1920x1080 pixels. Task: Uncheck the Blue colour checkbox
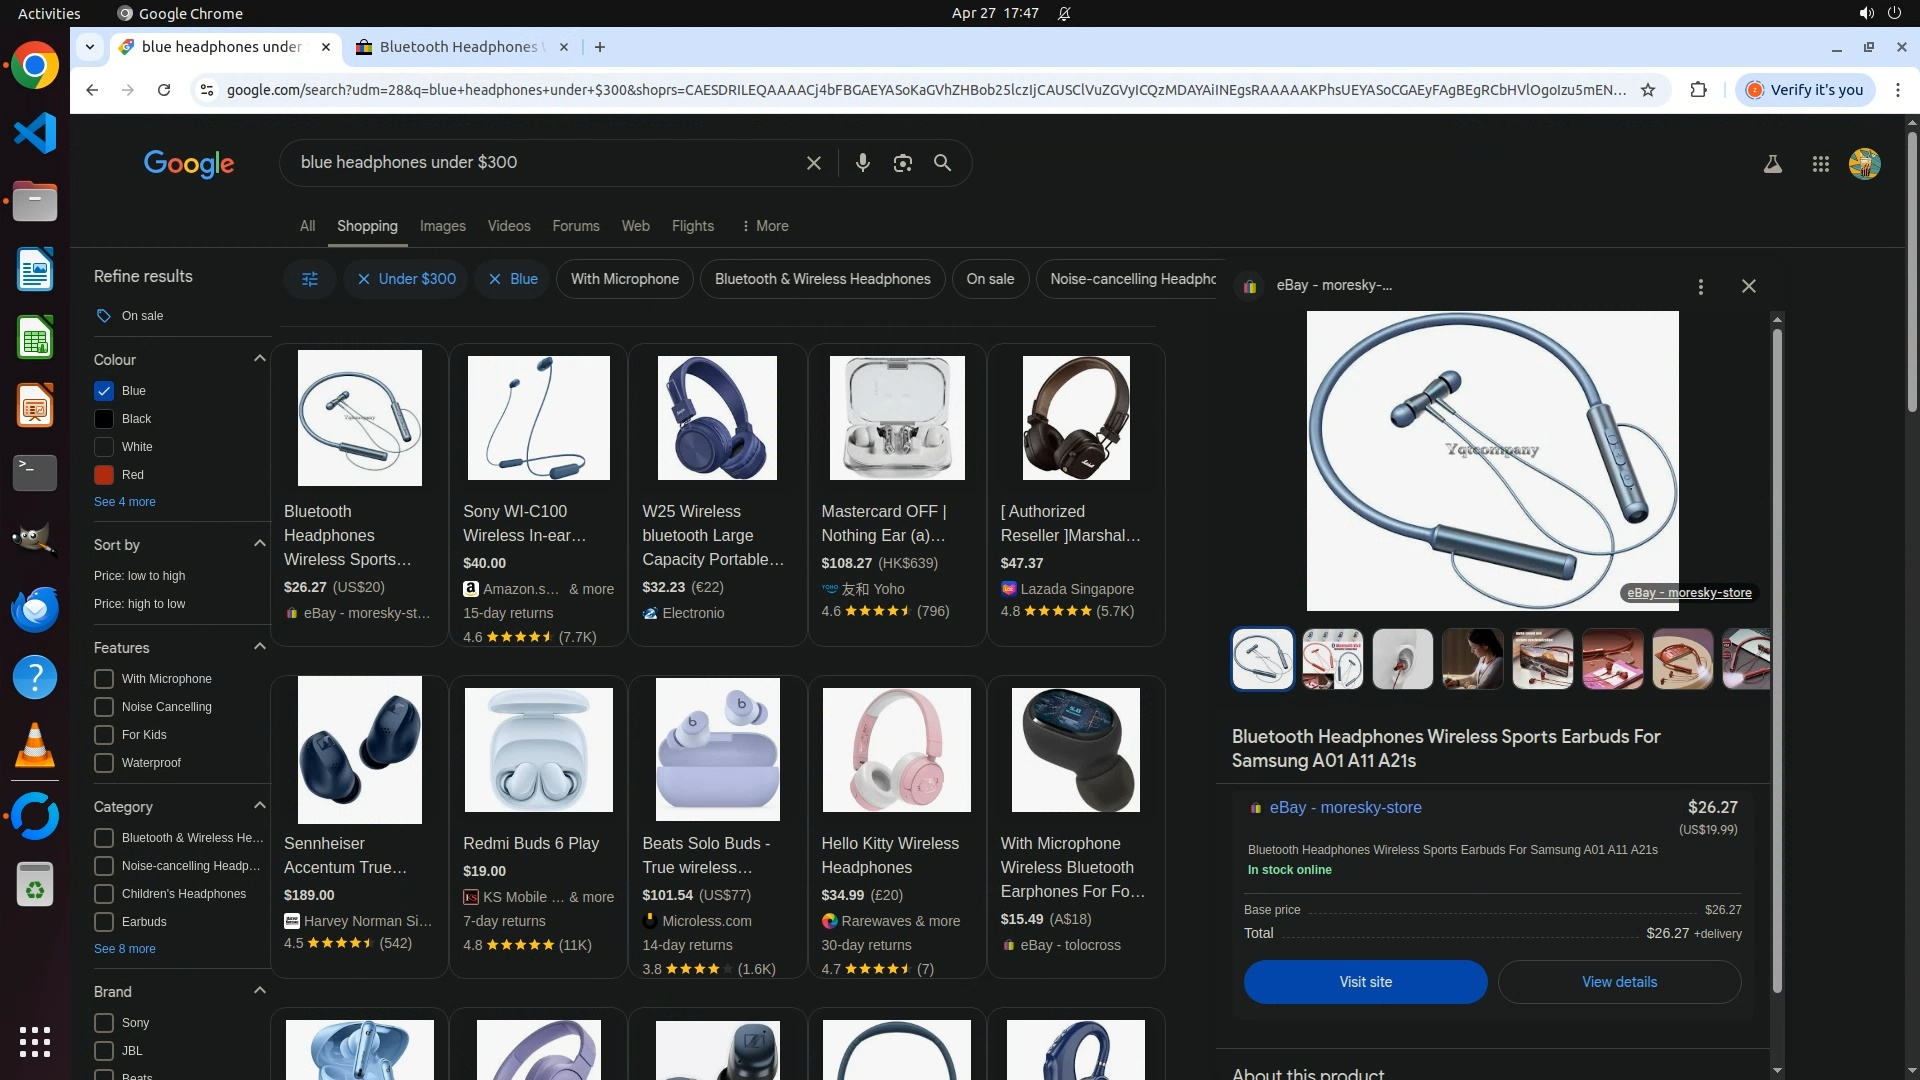click(x=104, y=391)
